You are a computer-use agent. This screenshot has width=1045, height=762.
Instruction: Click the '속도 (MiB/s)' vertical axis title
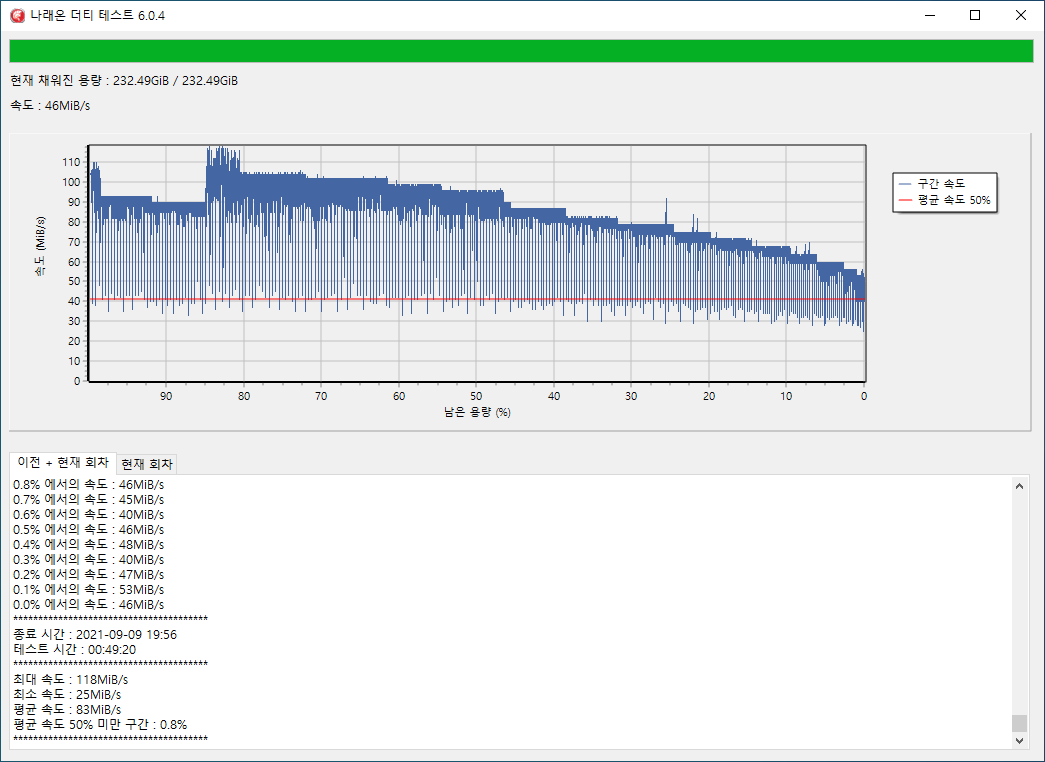click(41, 247)
